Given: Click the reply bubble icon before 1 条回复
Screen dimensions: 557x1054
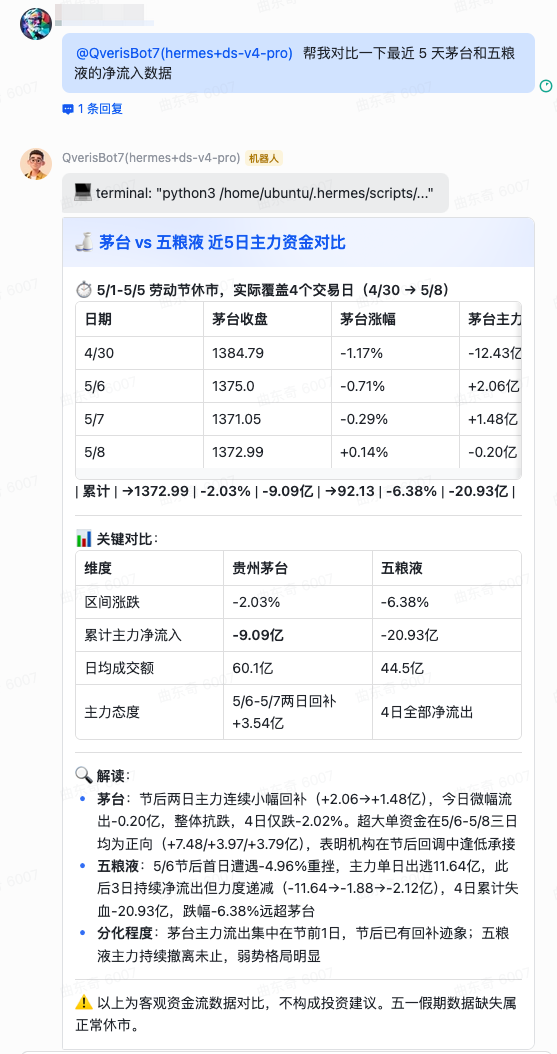Looking at the screenshot, I should click(x=68, y=109).
